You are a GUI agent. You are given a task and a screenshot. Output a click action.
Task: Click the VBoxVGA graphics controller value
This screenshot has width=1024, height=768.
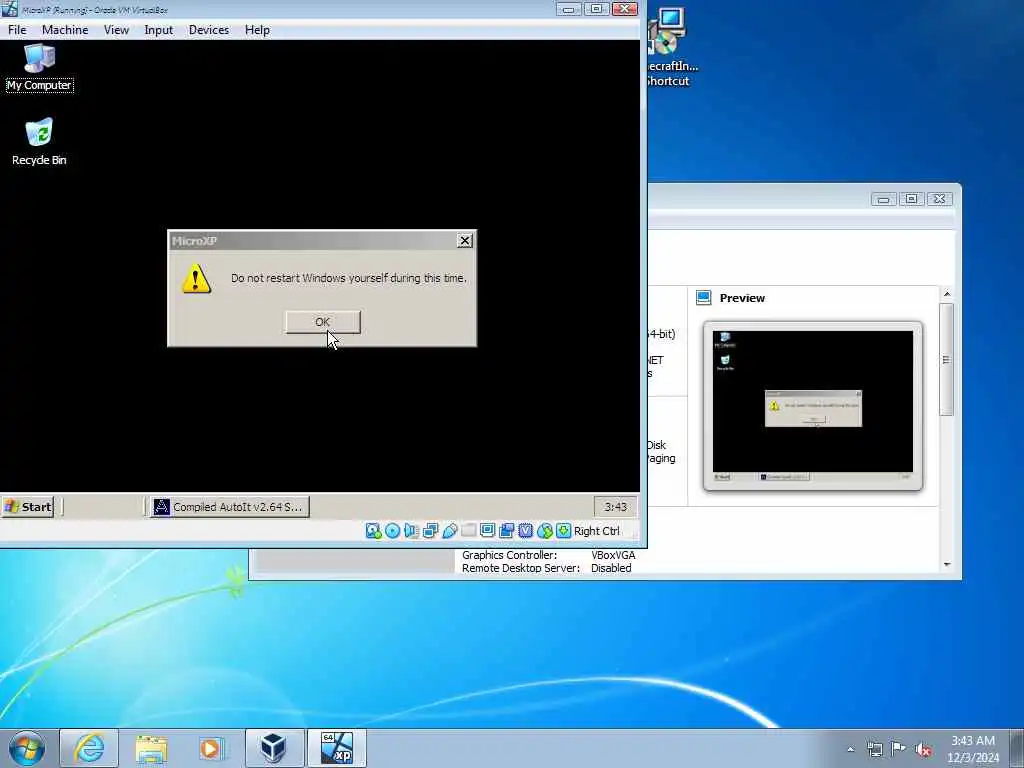point(613,555)
